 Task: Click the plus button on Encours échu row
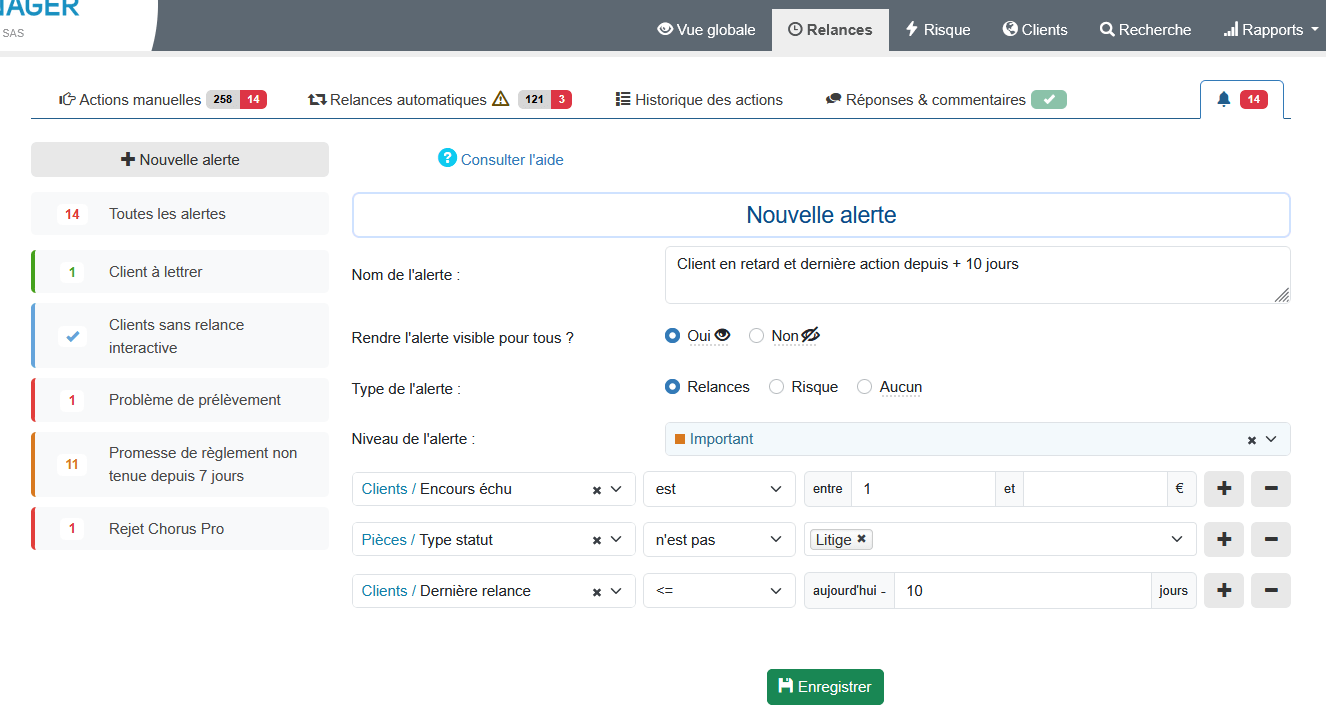tap(1223, 489)
